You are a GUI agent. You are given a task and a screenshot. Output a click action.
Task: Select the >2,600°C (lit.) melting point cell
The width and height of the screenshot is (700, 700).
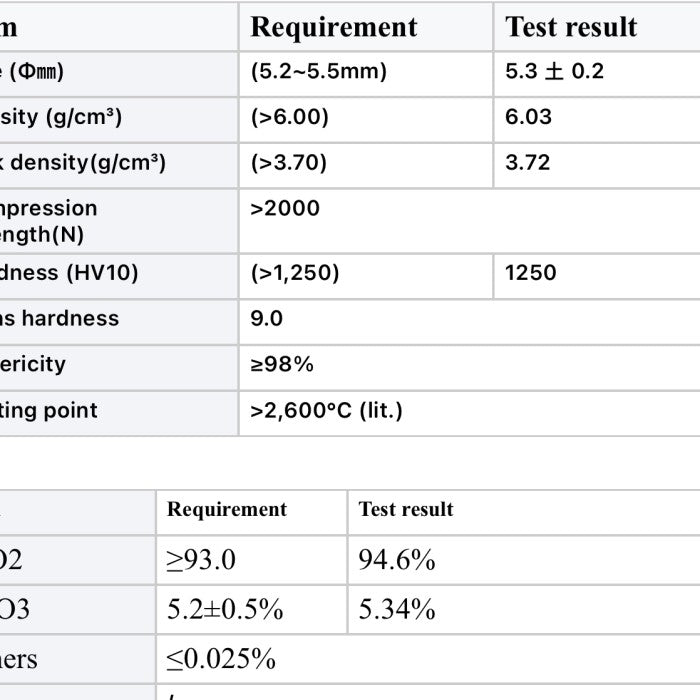pyautogui.click(x=326, y=411)
